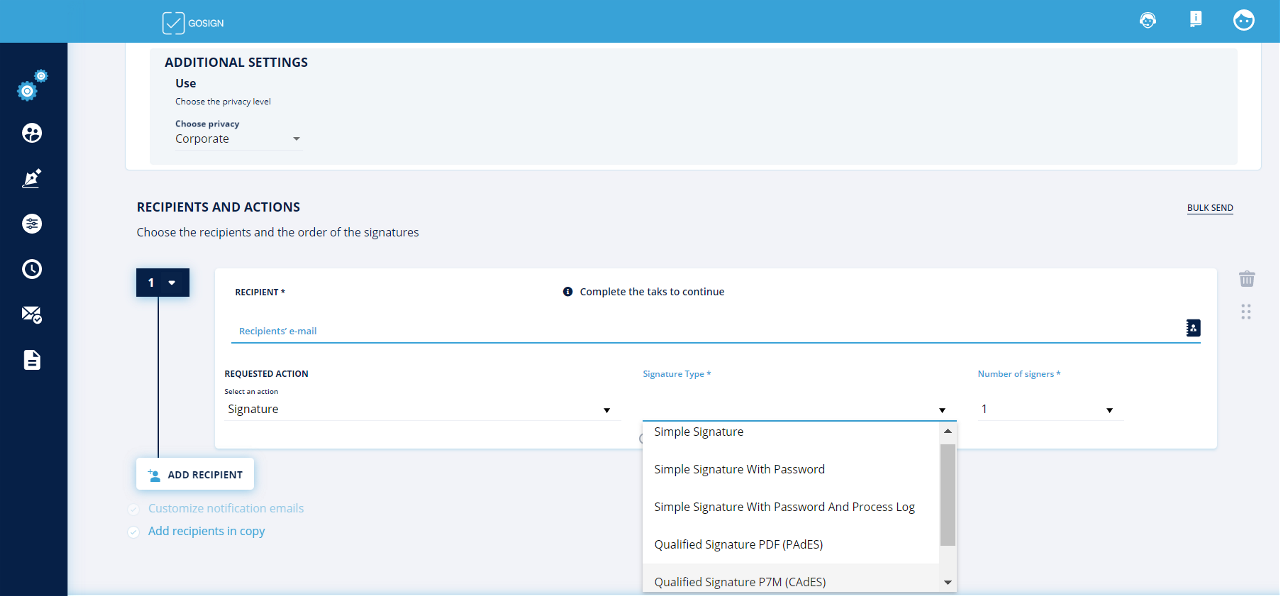Image resolution: width=1280 pixels, height=596 pixels.
Task: Delete recipient using the trash icon
Action: click(x=1246, y=279)
